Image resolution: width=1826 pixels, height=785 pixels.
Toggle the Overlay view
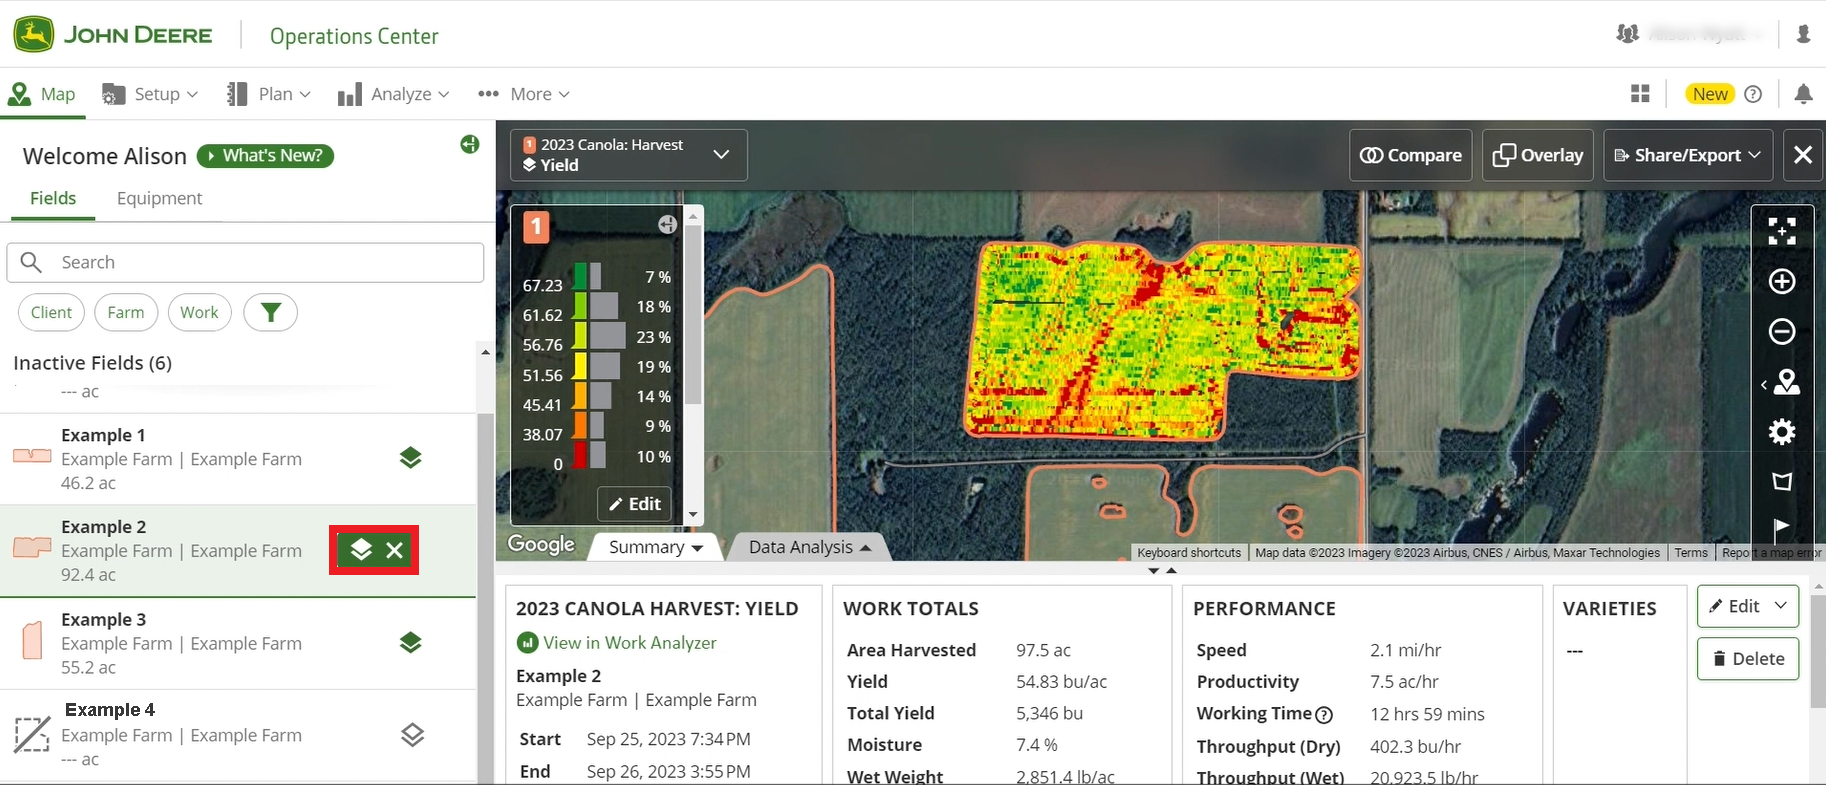(x=1538, y=155)
